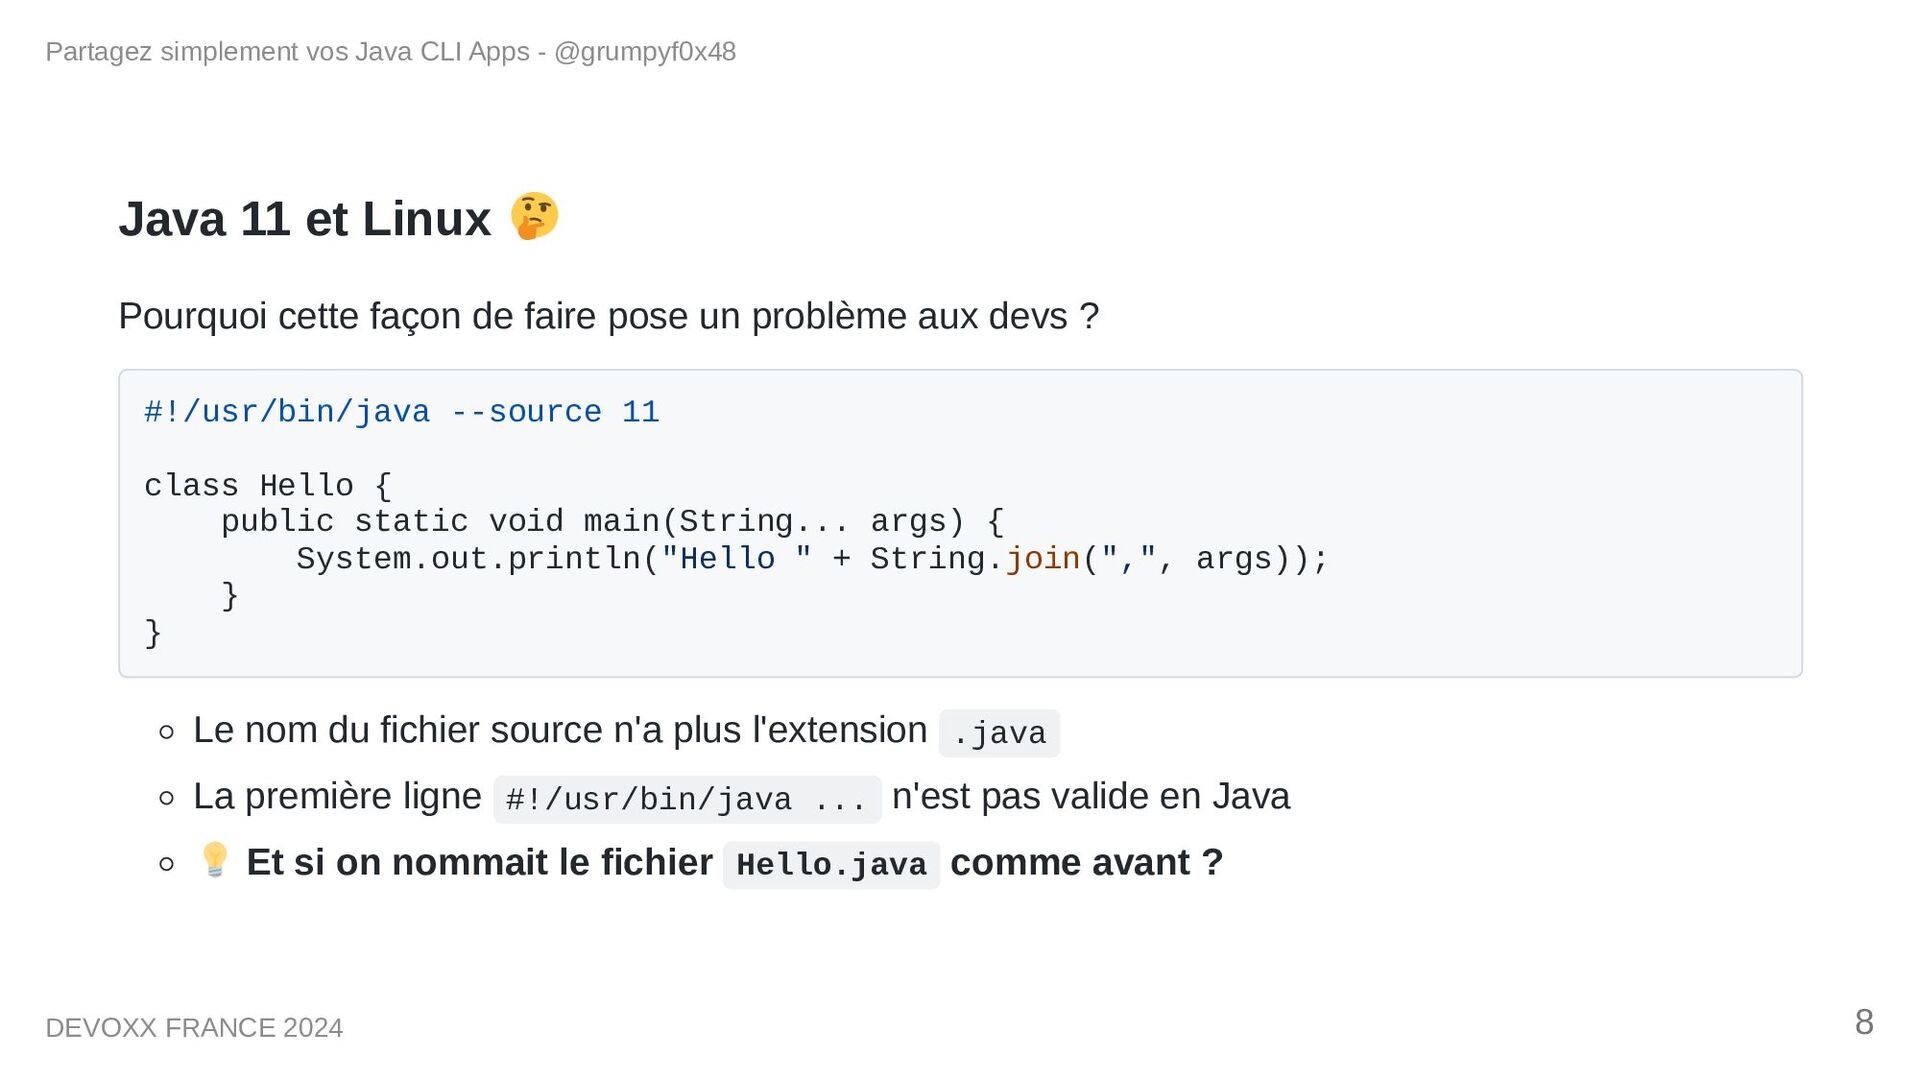Click the "Pourquoi cette façon de faire" question
The image size is (1920, 1080).
(608, 316)
